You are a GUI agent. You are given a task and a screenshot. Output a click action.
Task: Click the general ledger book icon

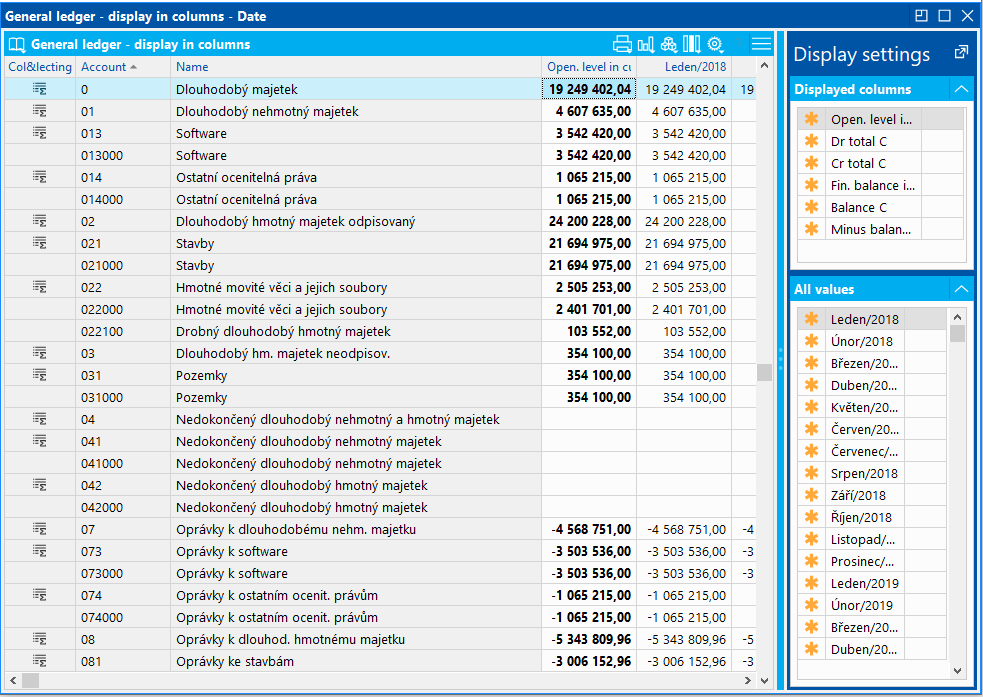pos(17,45)
